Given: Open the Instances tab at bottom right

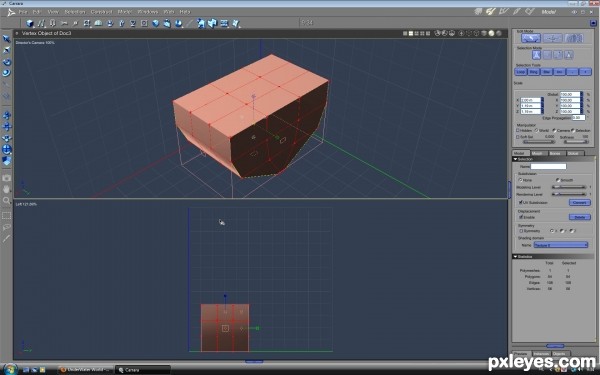Looking at the screenshot, I should click(541, 354).
